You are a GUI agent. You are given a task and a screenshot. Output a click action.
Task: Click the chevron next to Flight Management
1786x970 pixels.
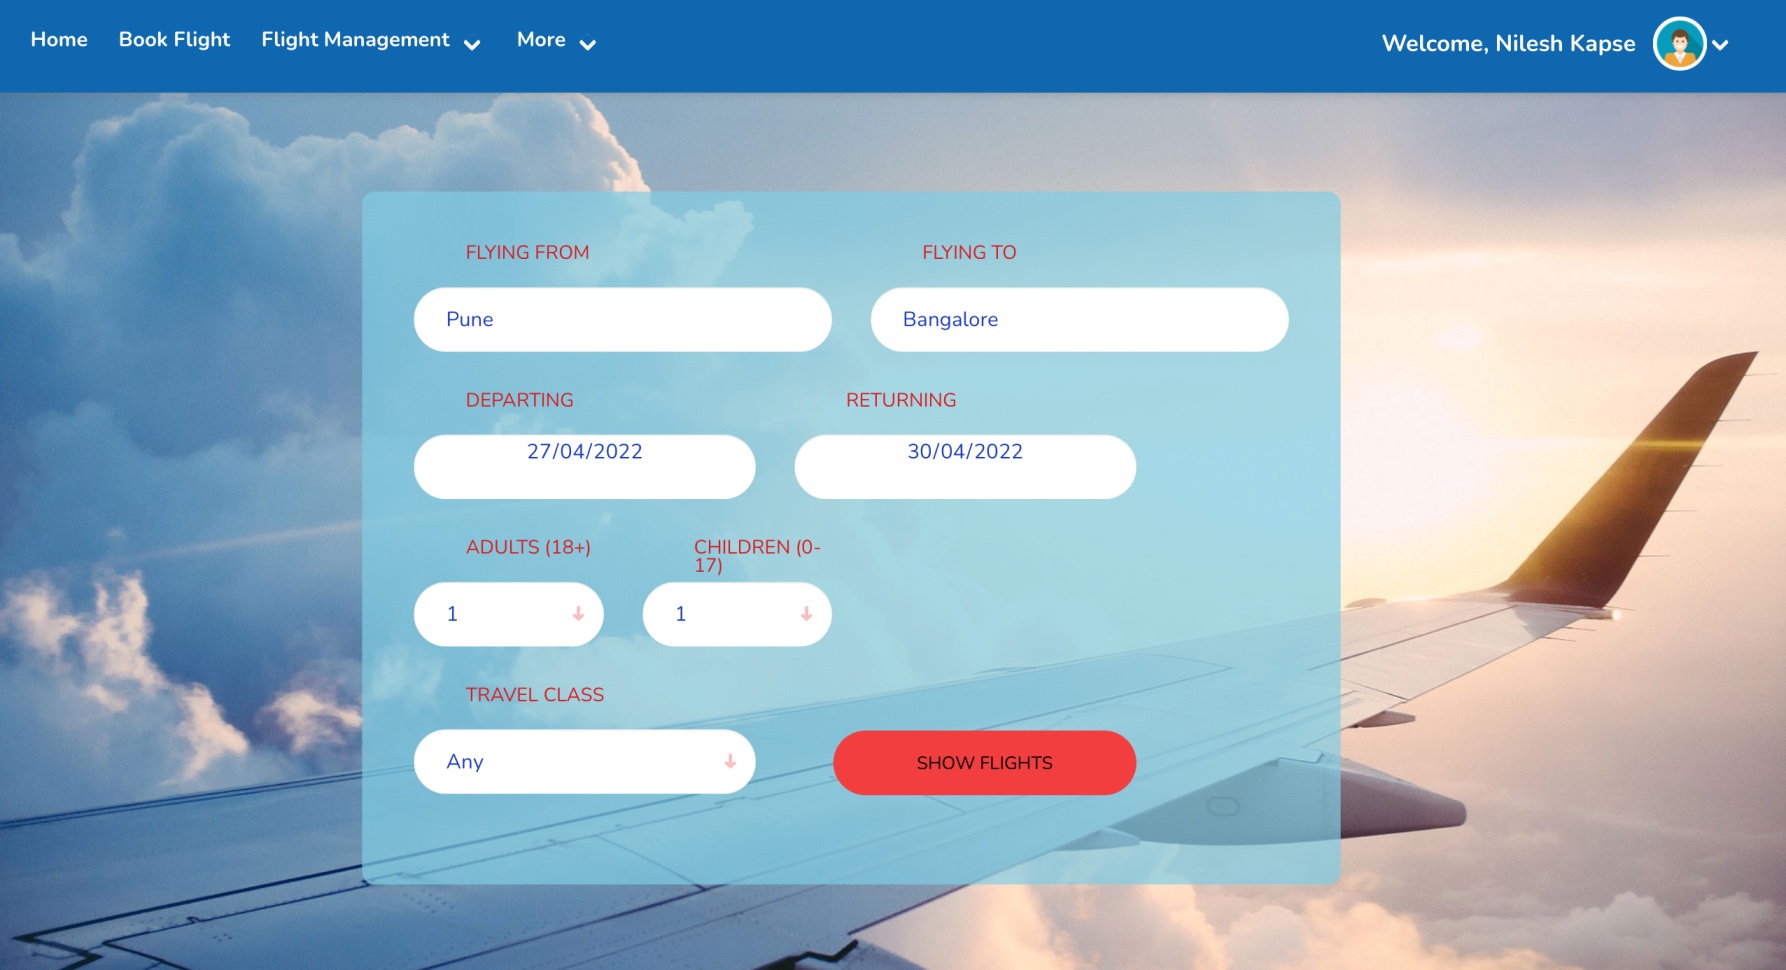point(471,44)
